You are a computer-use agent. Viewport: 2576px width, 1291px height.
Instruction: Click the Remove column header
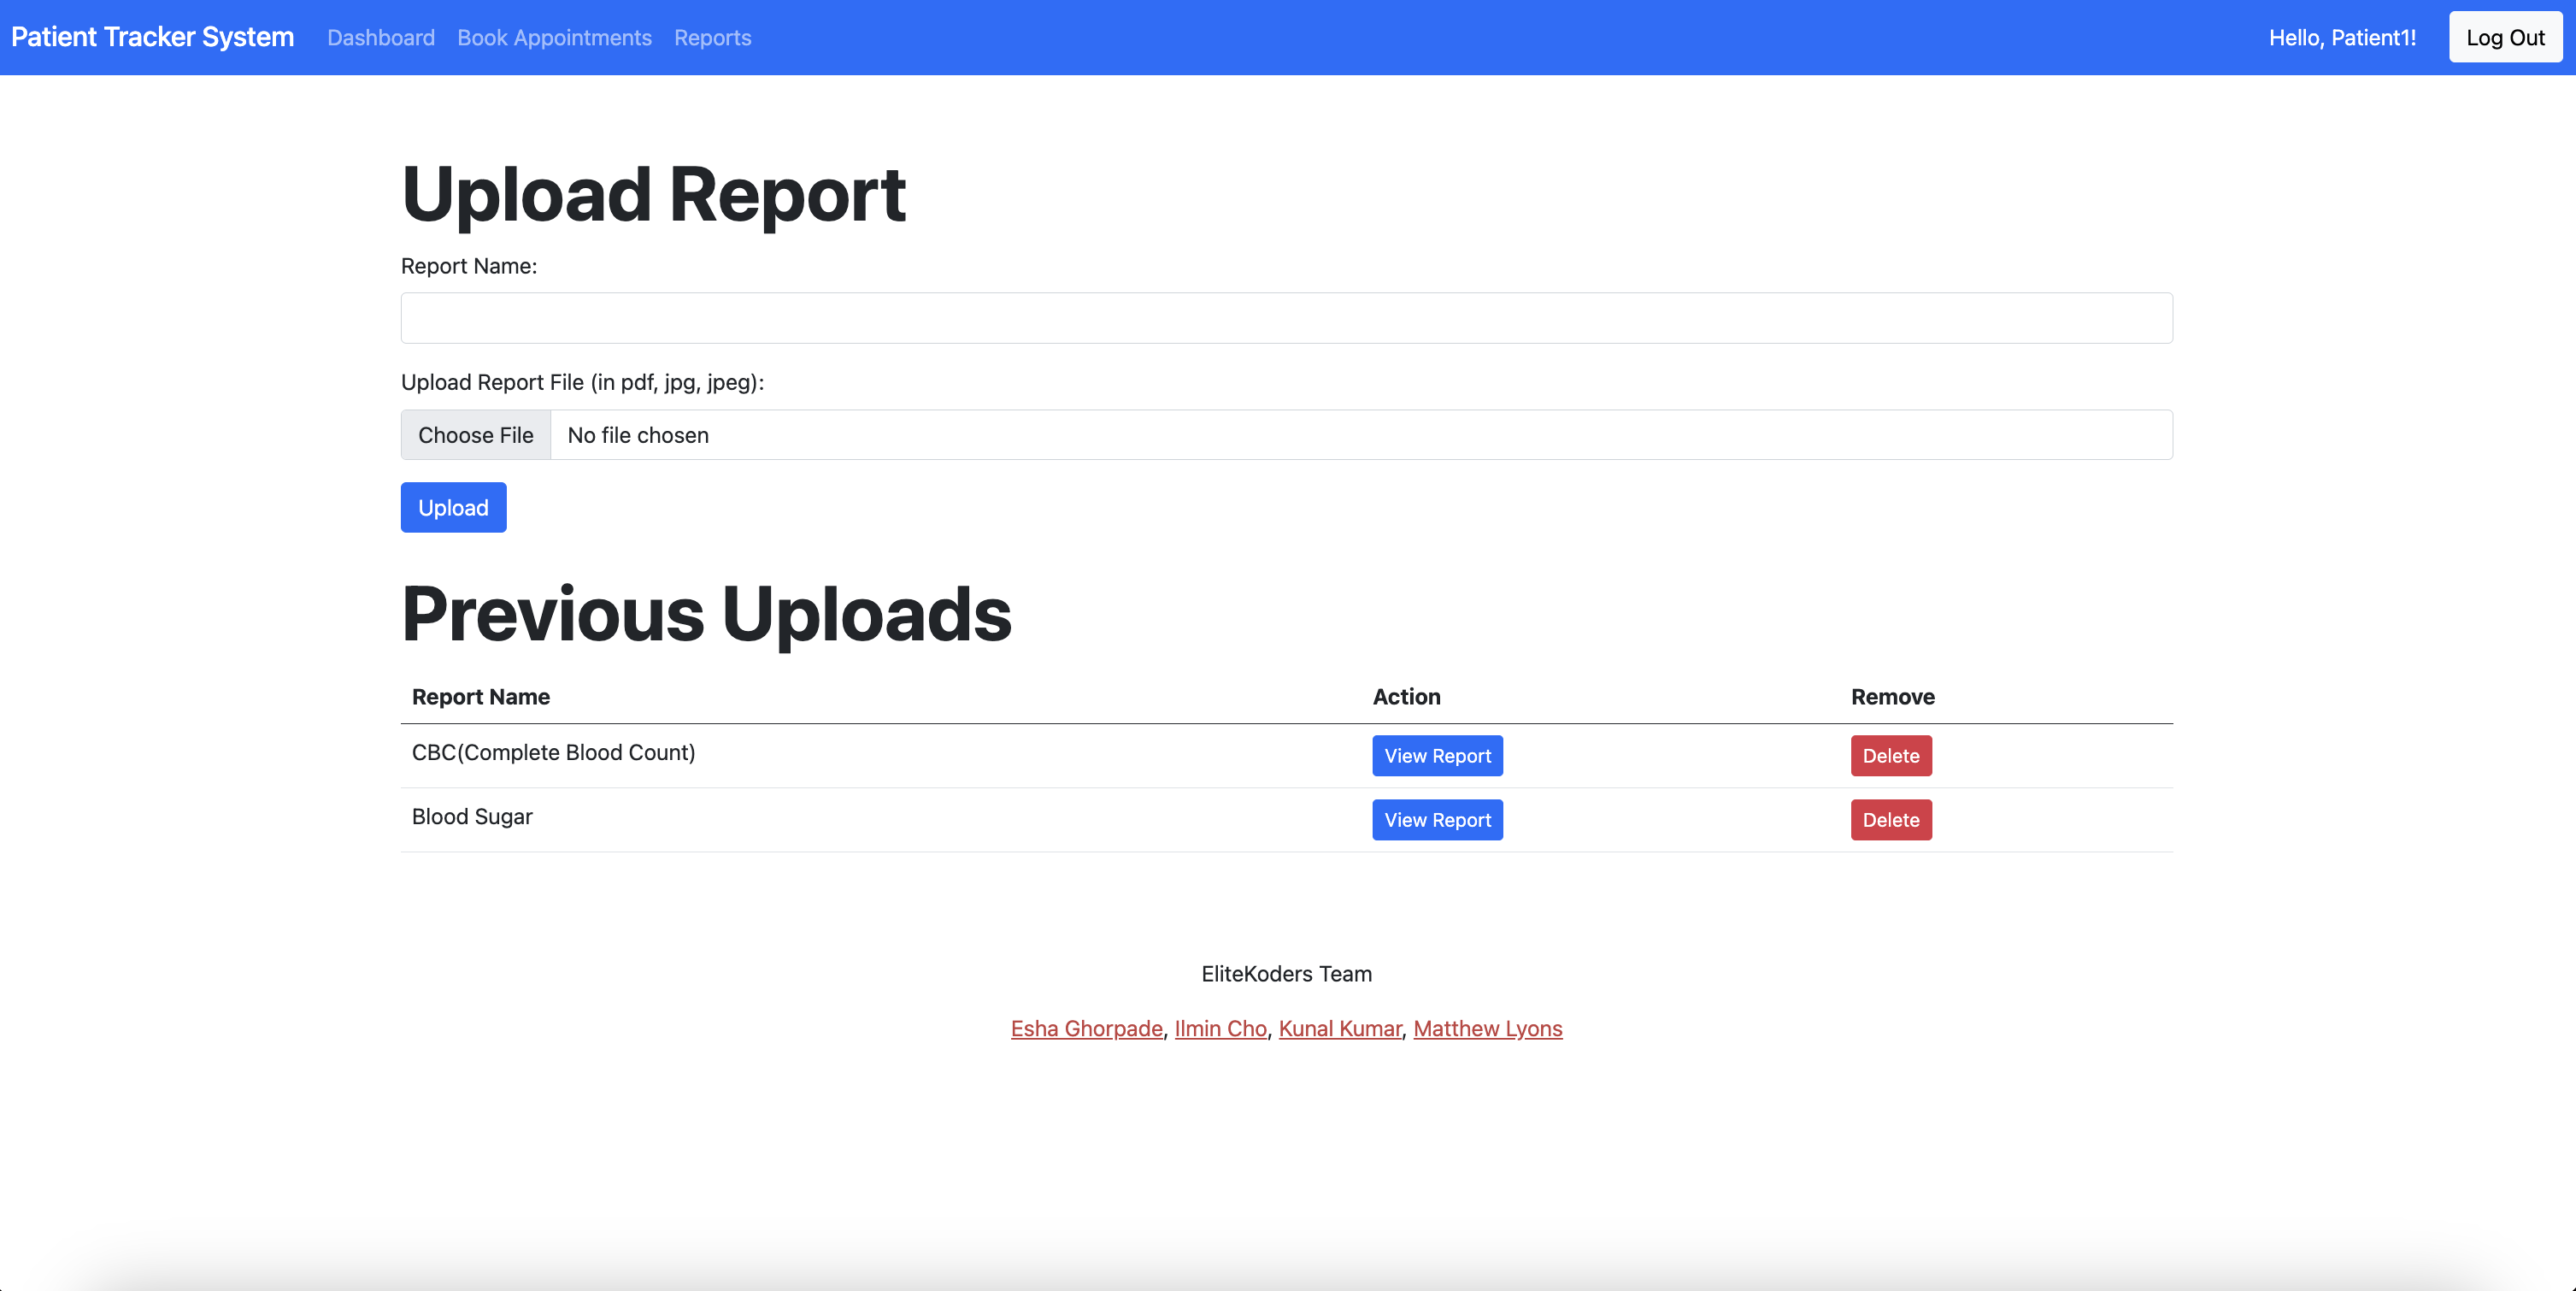[x=1892, y=696]
